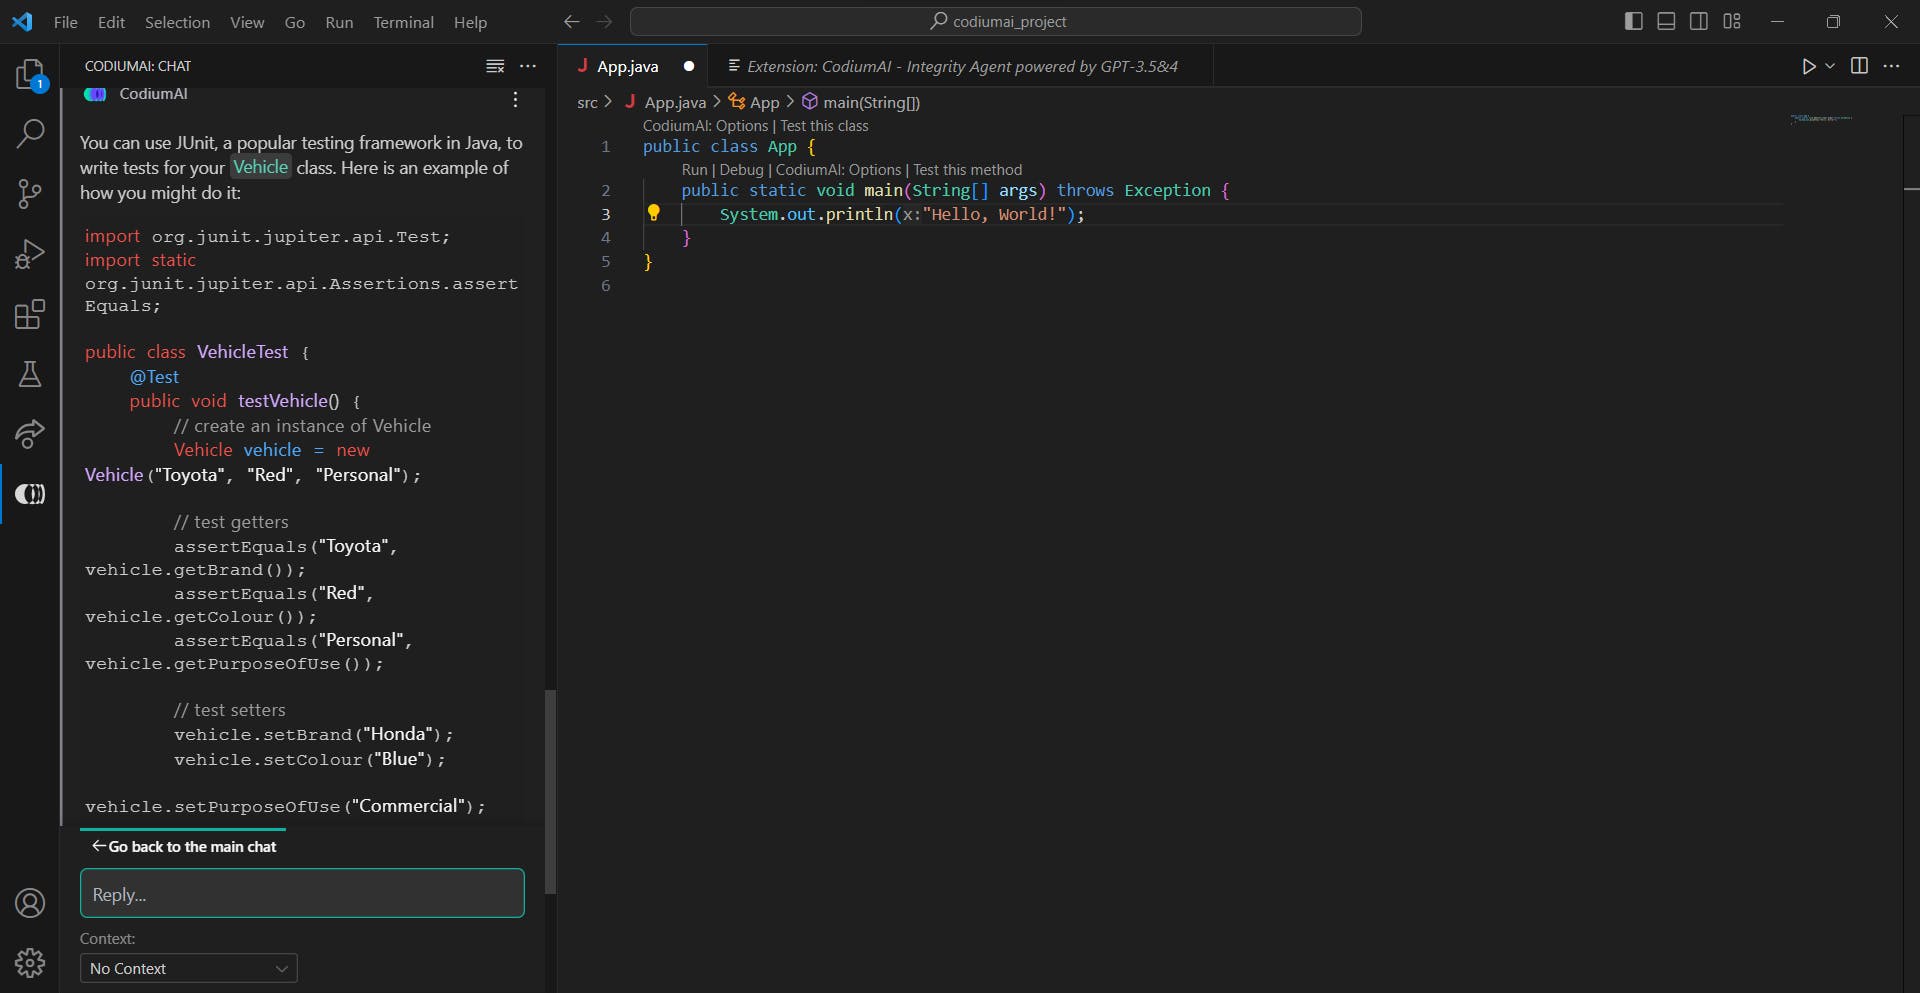Click the lightbulb code action on line 3
This screenshot has height=993, width=1920.
[x=653, y=212]
